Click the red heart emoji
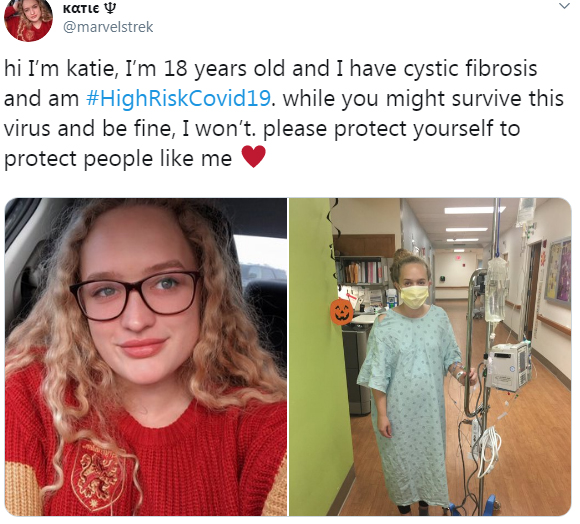Viewport: 580px width, 524px height. pyautogui.click(x=253, y=156)
